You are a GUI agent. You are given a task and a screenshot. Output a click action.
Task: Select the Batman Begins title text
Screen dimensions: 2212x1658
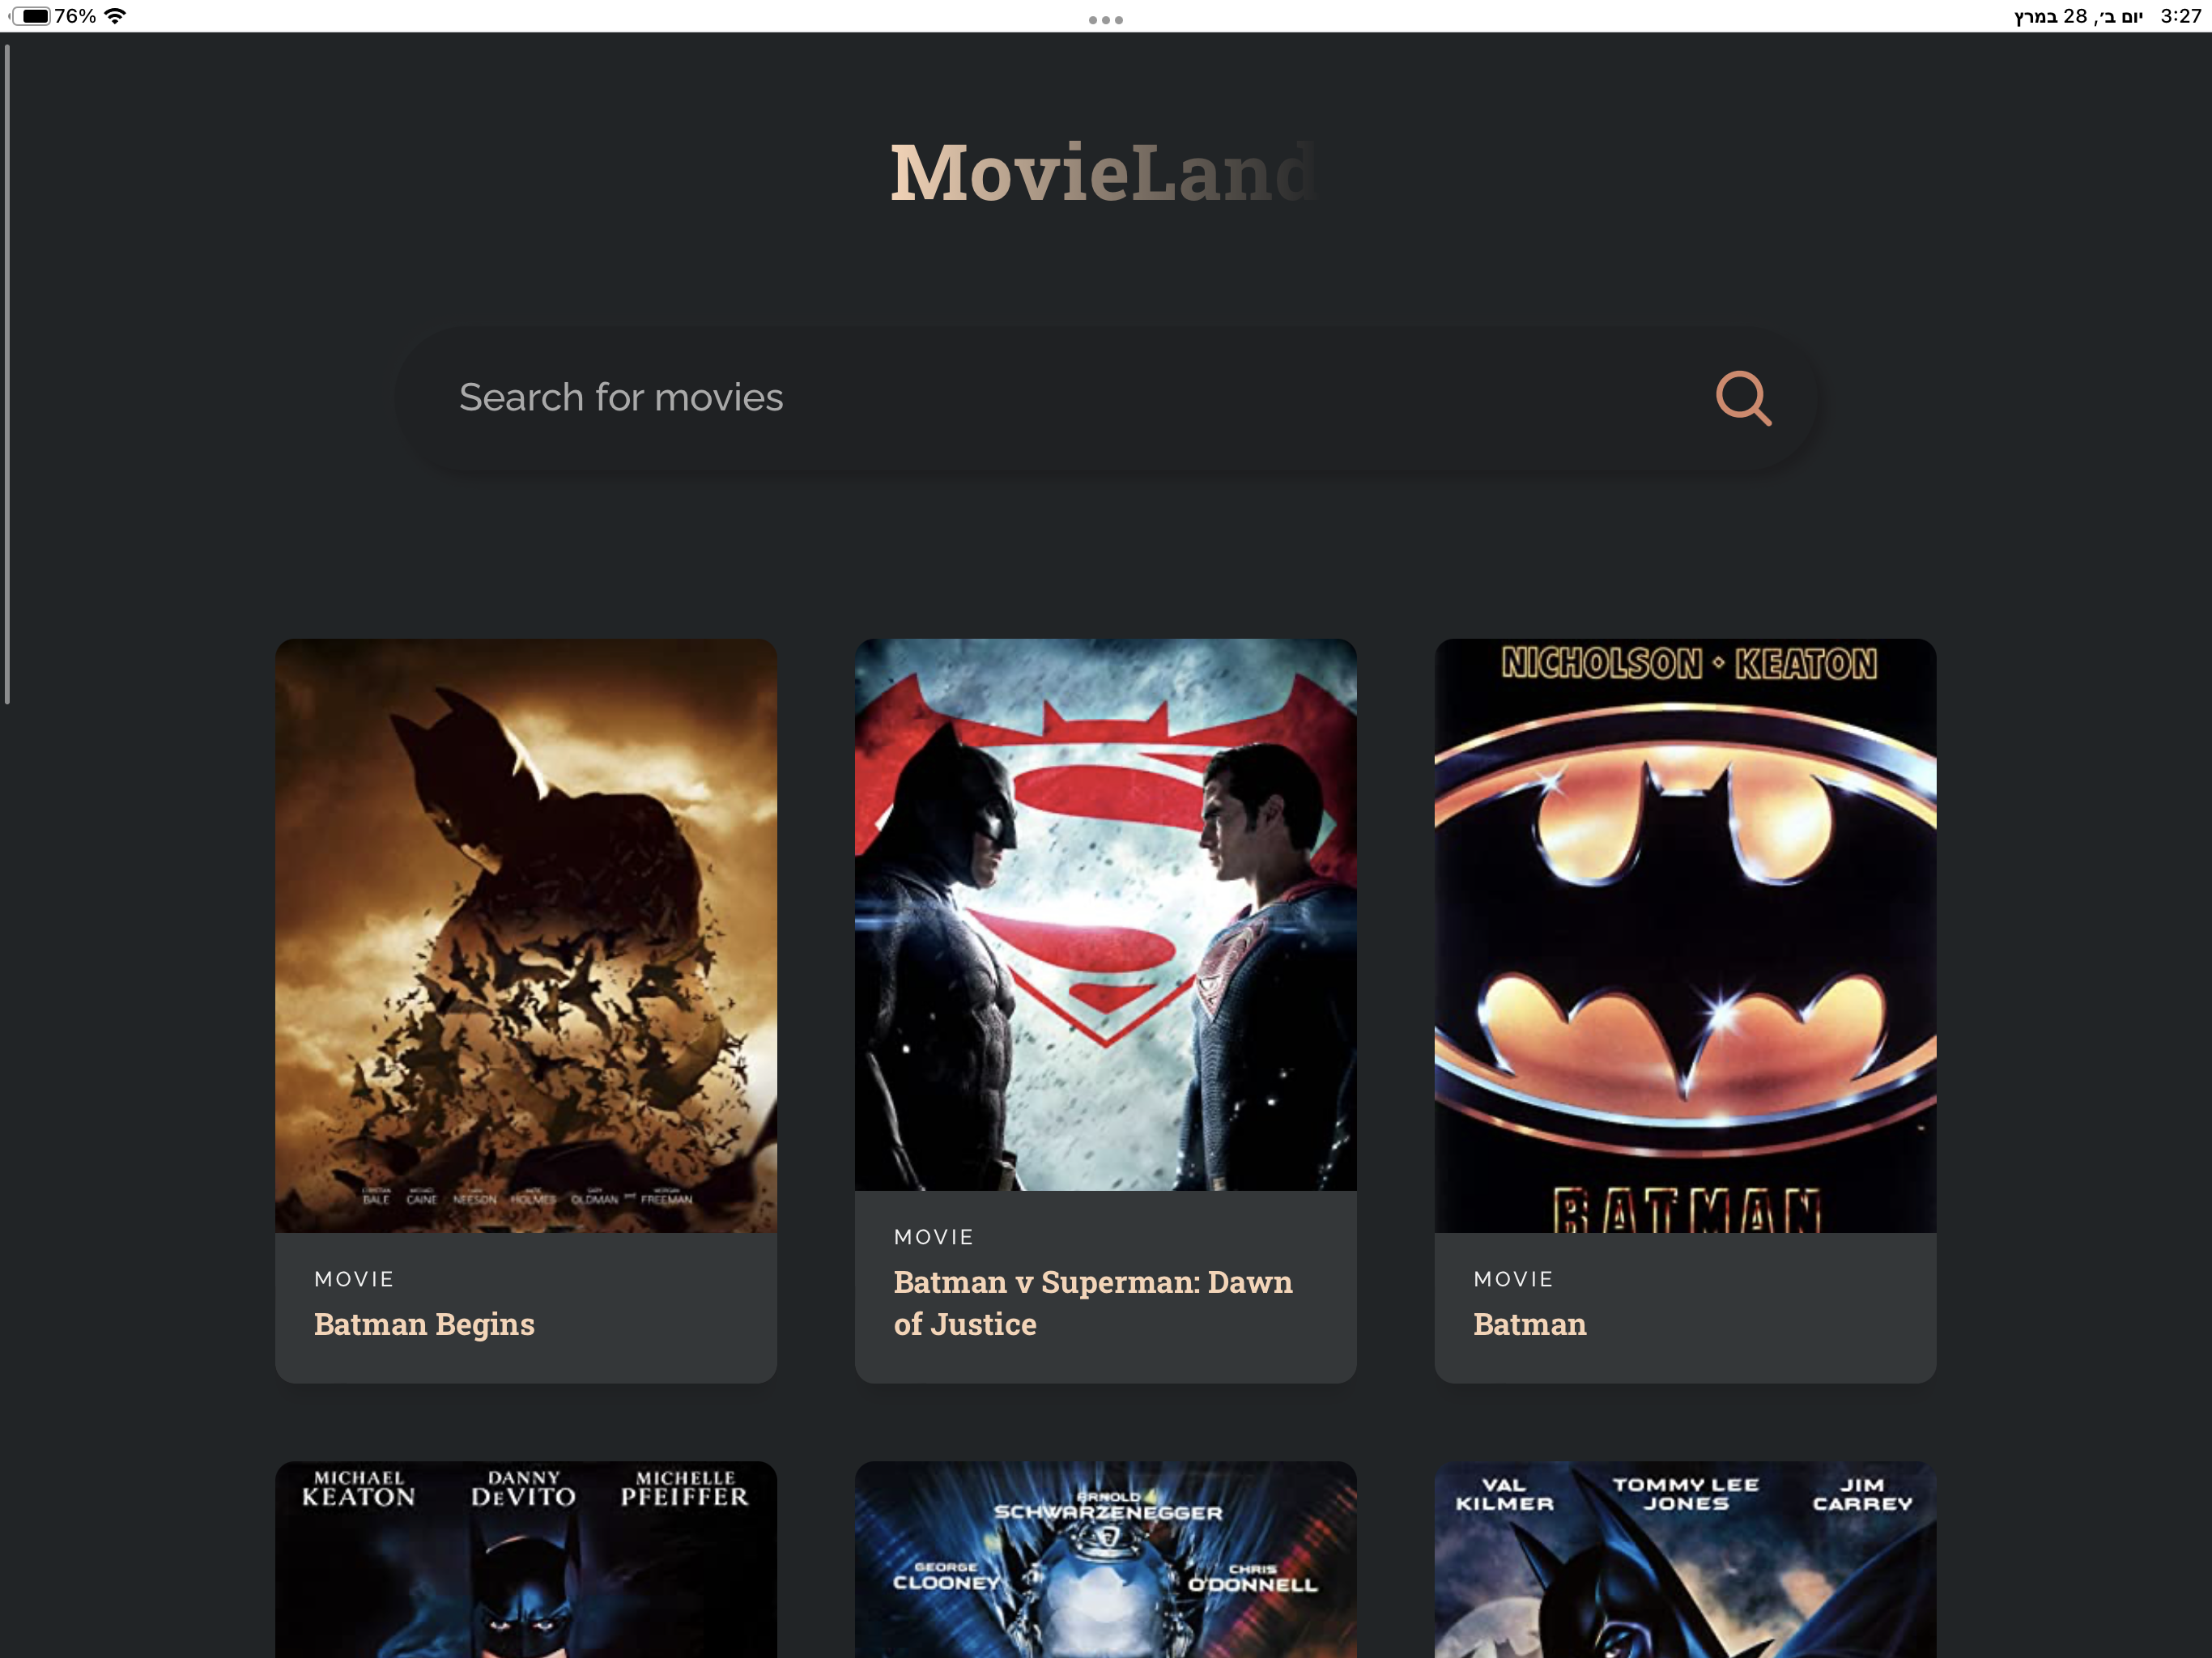424,1324
